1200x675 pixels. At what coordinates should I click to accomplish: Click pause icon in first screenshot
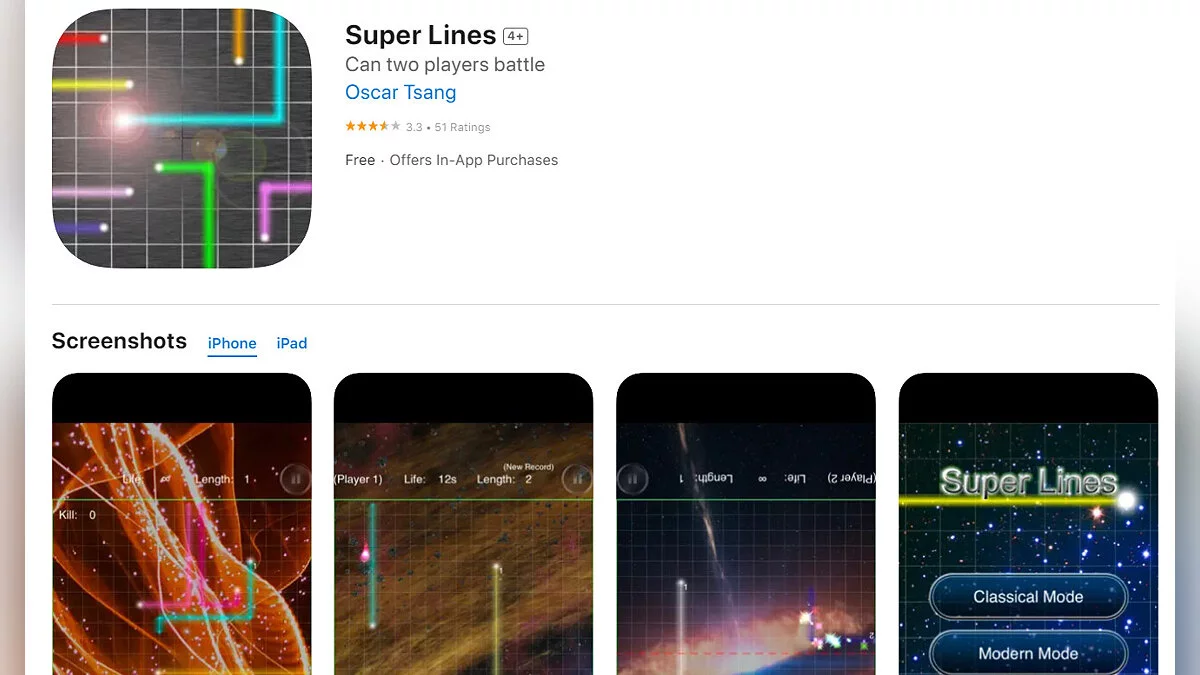[x=294, y=479]
